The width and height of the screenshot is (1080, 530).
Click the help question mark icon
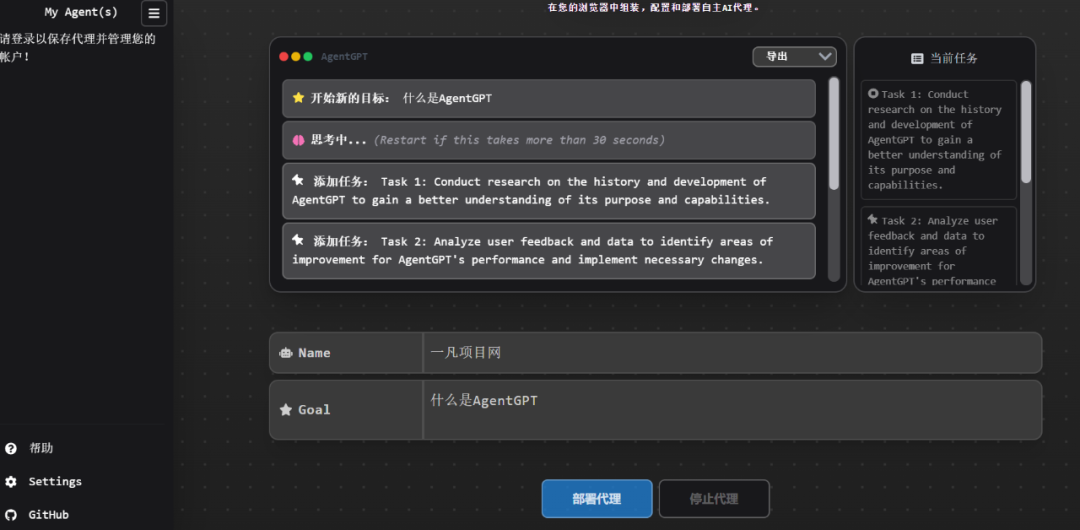(x=10, y=449)
